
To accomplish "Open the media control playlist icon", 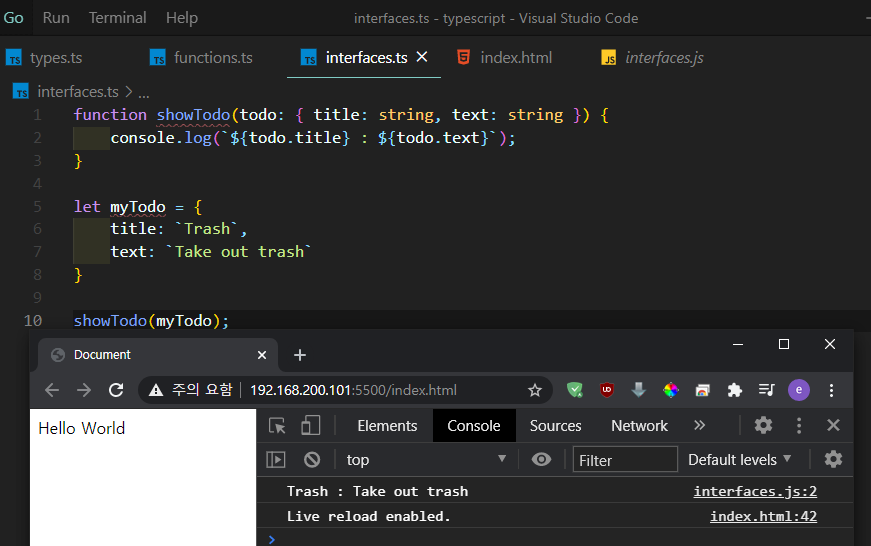I will coord(767,390).
